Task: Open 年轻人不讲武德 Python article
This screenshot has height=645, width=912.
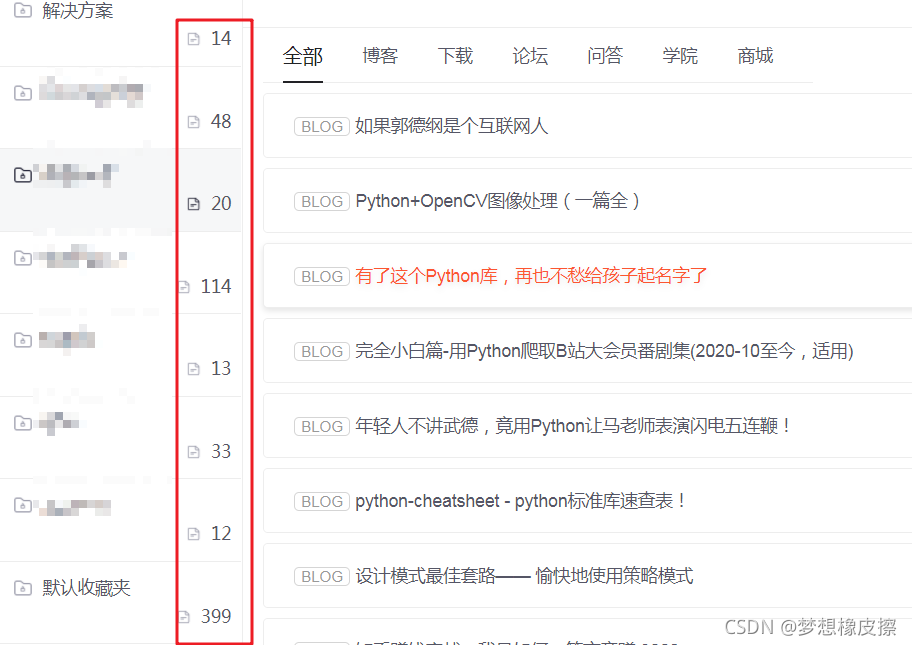Action: coord(573,426)
